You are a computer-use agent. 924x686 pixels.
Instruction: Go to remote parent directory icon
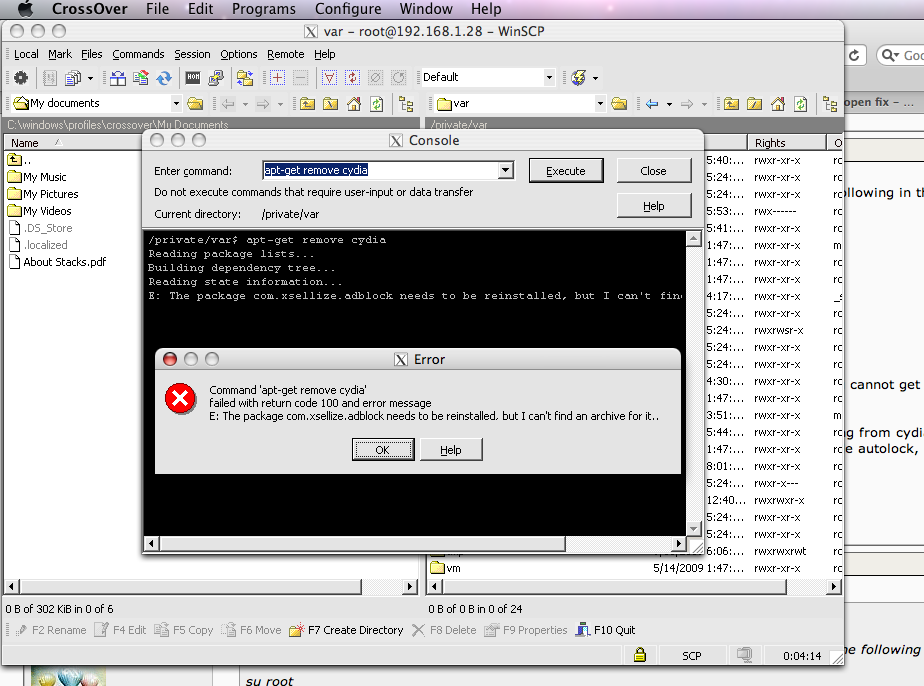click(731, 104)
